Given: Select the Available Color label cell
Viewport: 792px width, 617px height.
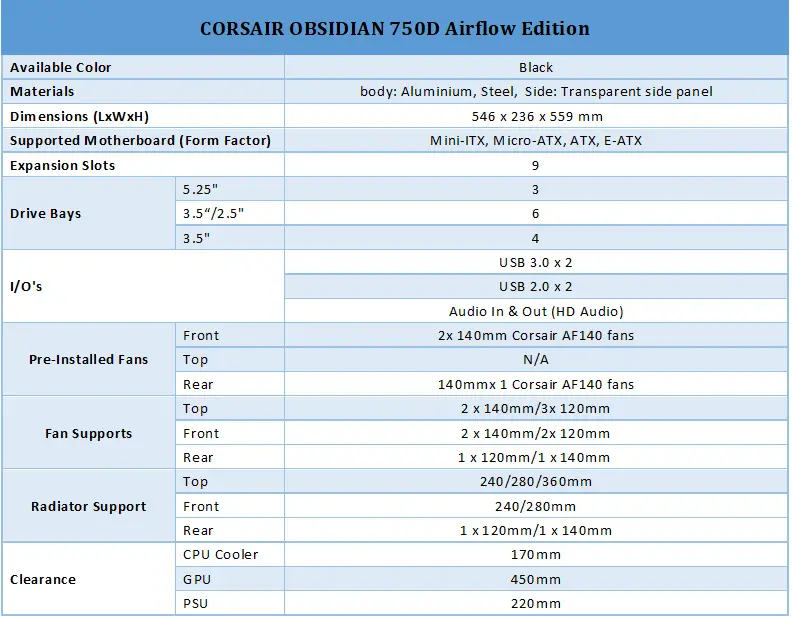Looking at the screenshot, I should 143,67.
